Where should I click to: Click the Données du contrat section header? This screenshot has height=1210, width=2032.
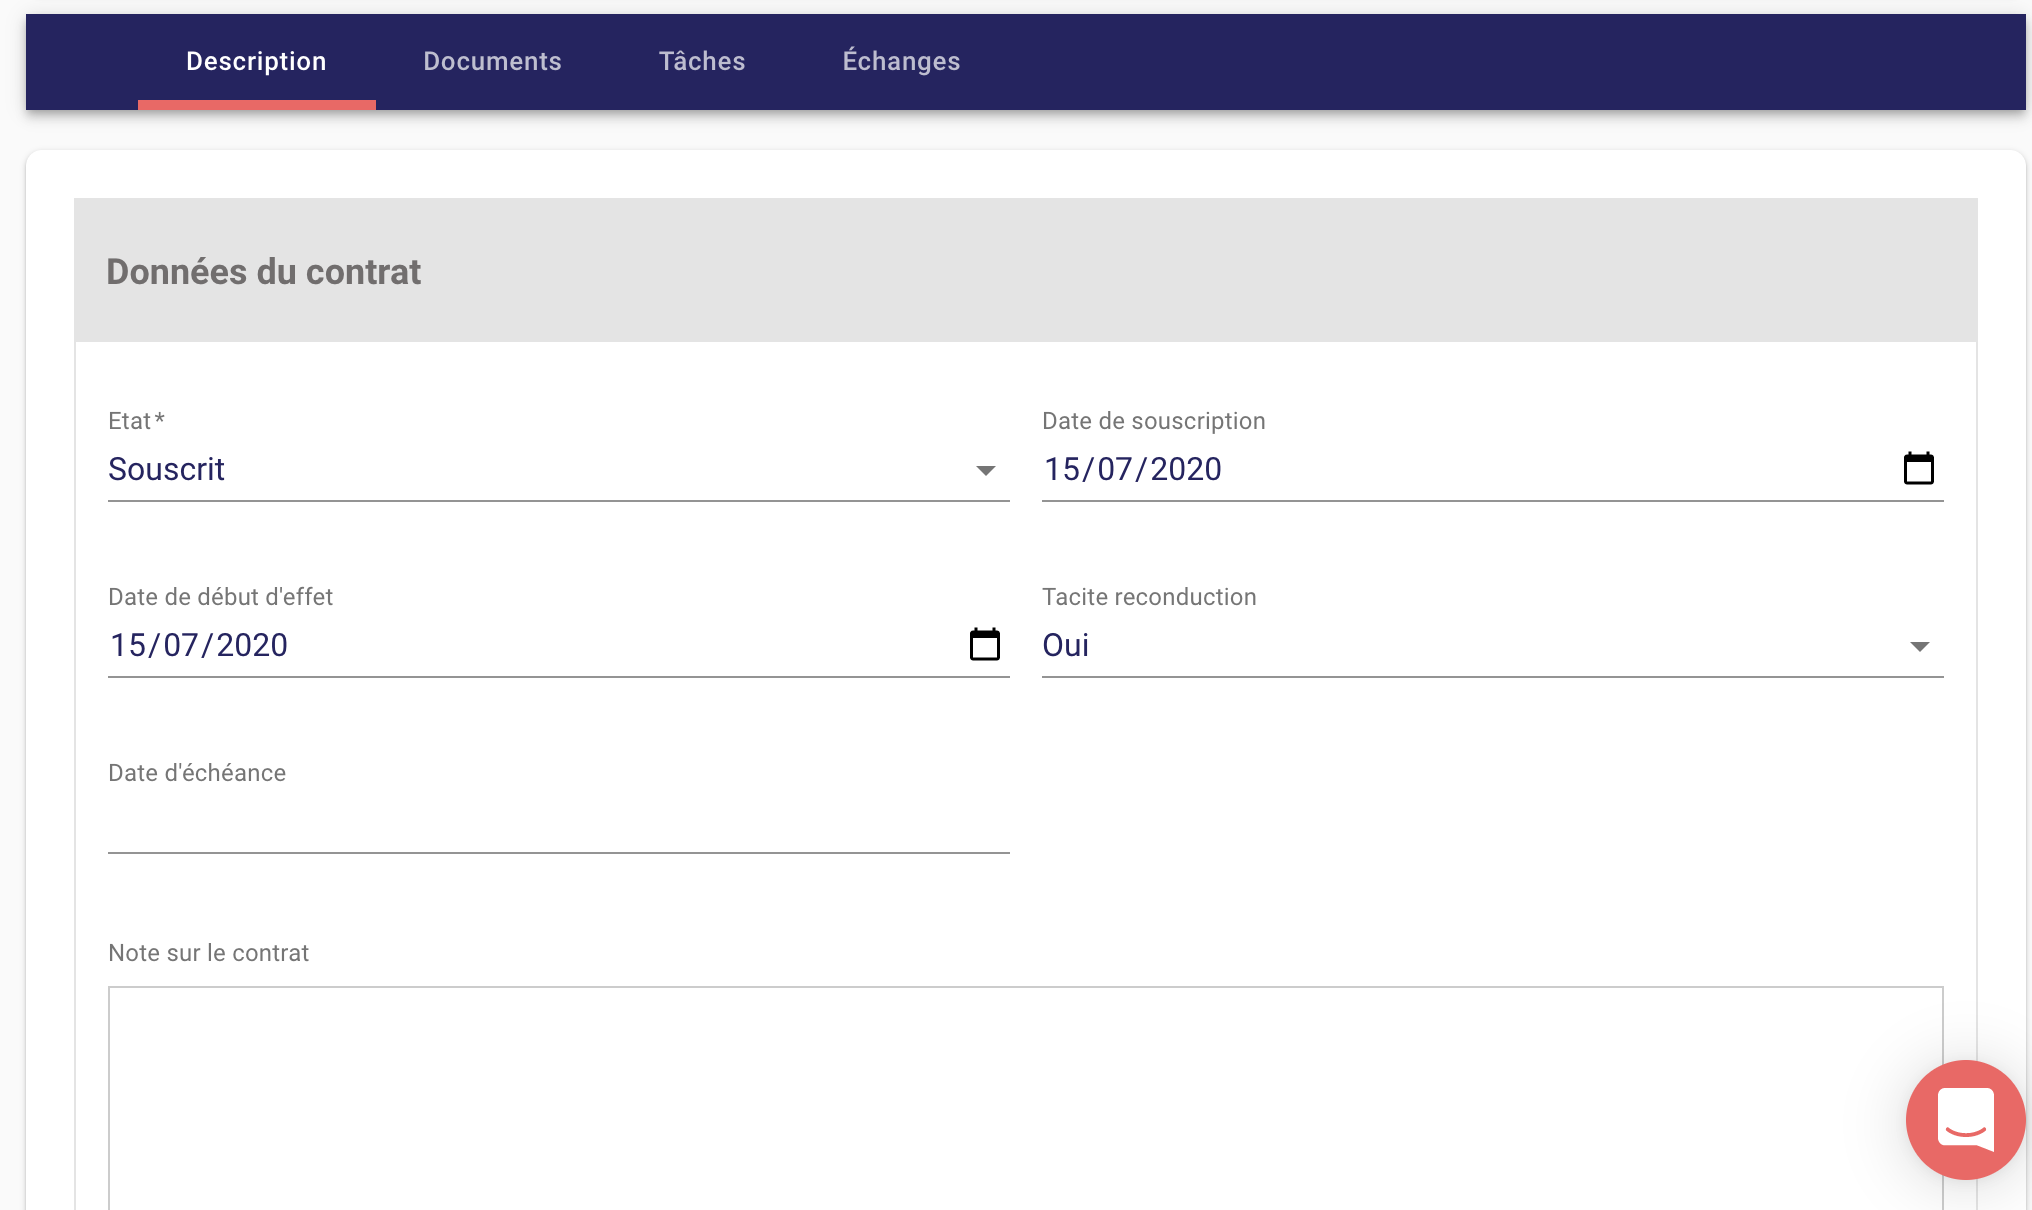click(x=263, y=272)
